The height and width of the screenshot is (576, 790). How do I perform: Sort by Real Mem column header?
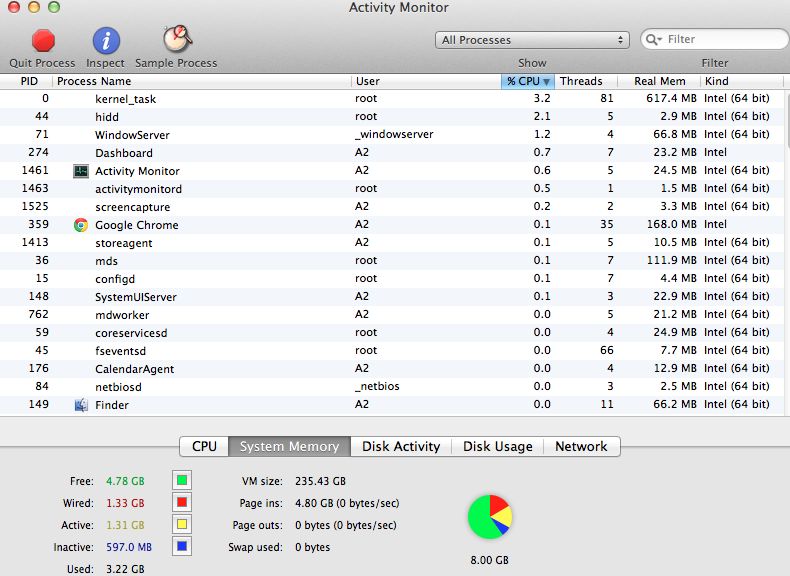click(x=659, y=81)
